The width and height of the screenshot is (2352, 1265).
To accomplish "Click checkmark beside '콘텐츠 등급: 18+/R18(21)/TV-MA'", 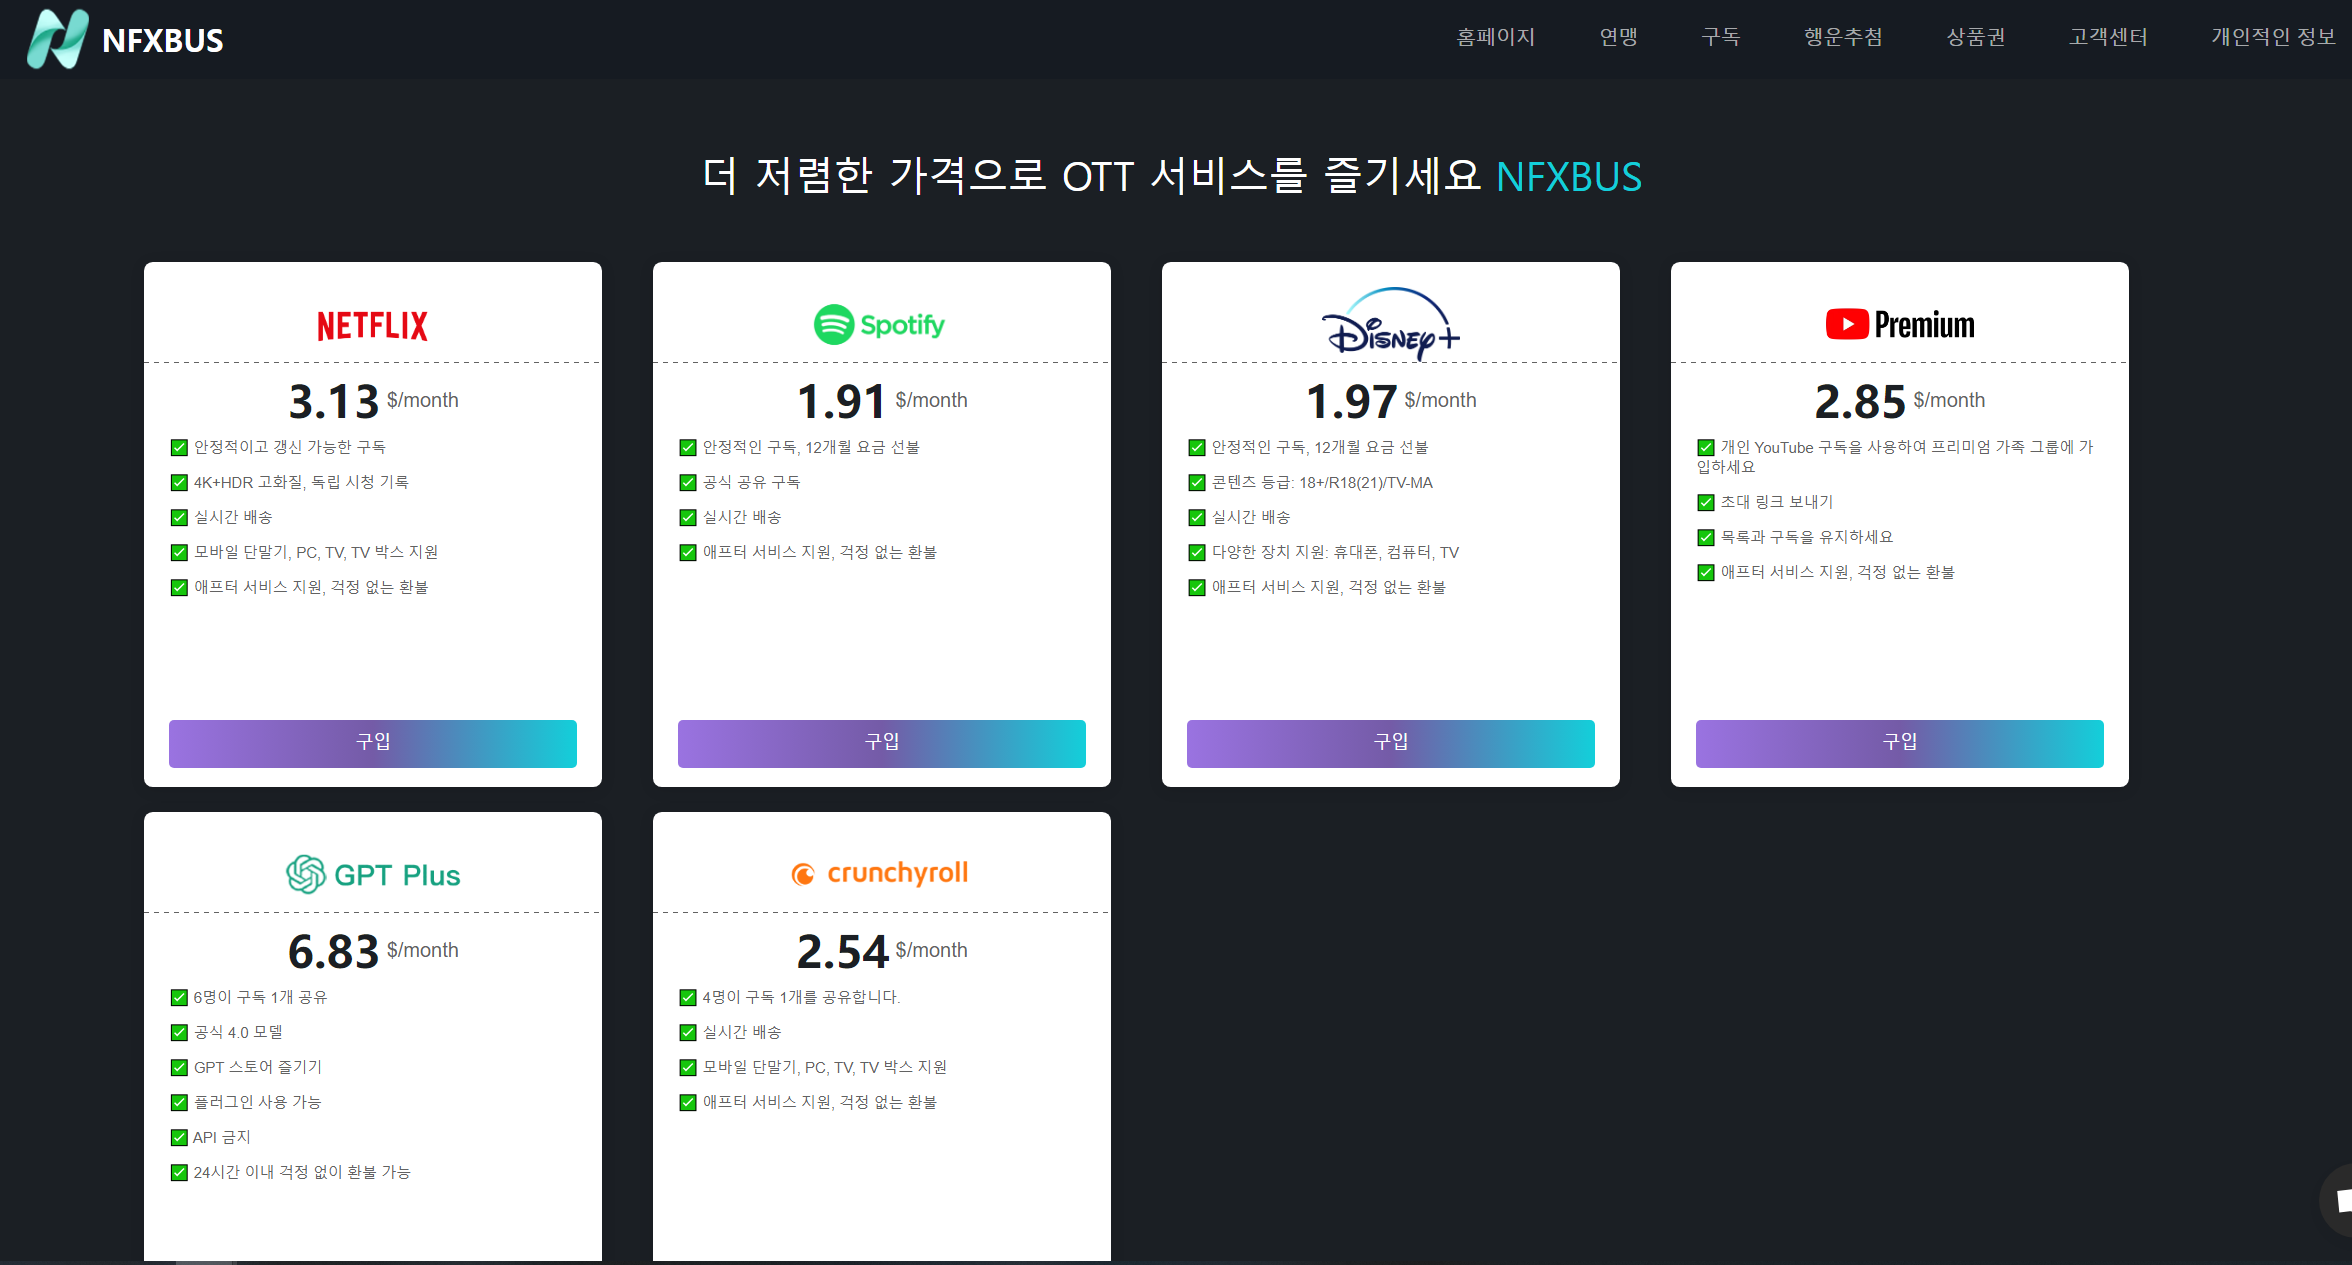I will point(1197,483).
